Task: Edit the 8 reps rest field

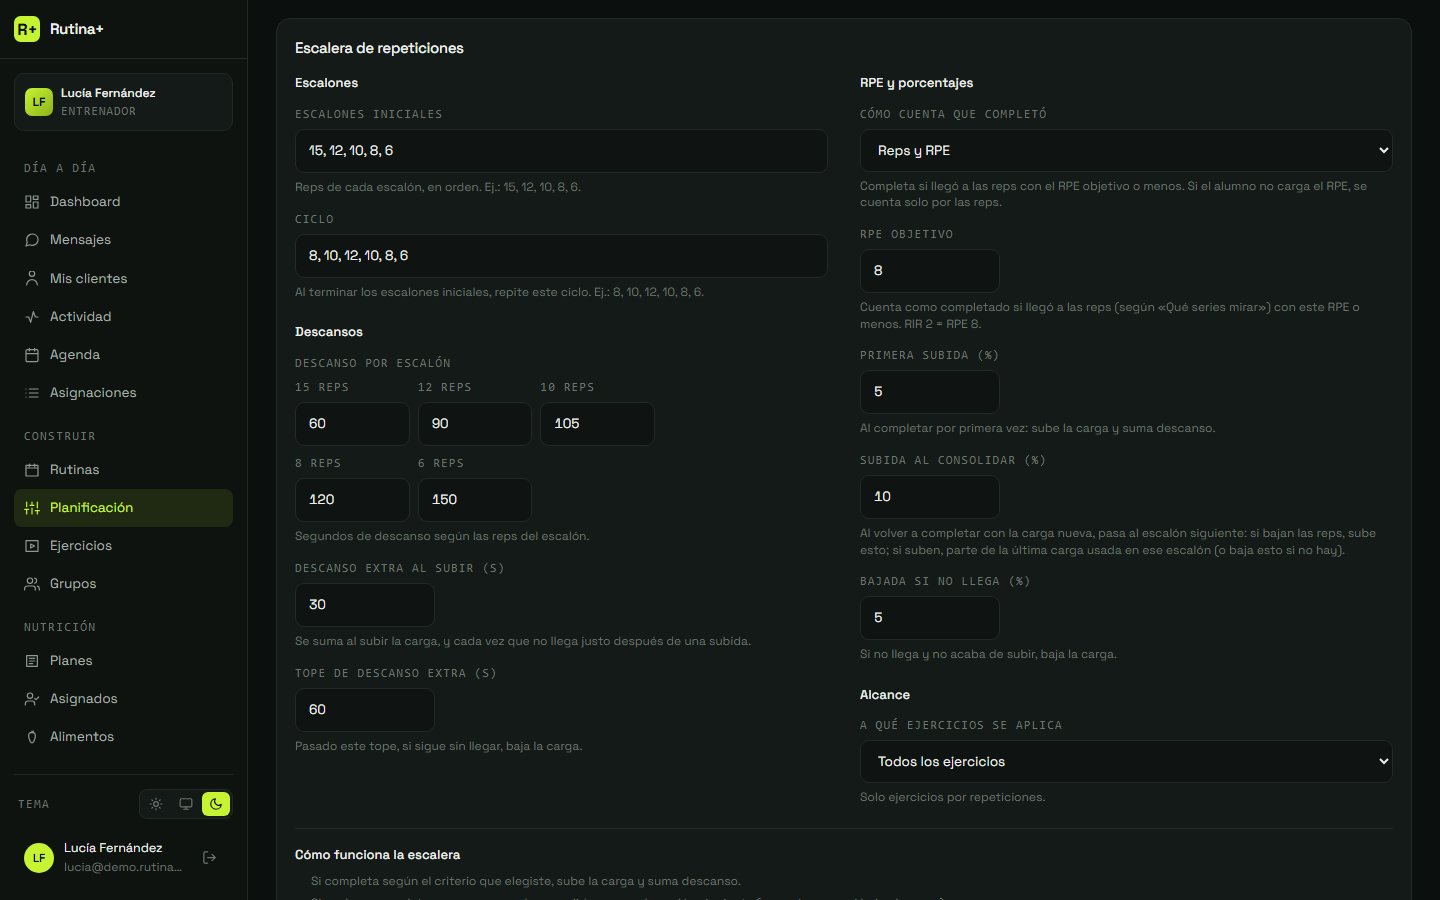Action: [x=352, y=500]
